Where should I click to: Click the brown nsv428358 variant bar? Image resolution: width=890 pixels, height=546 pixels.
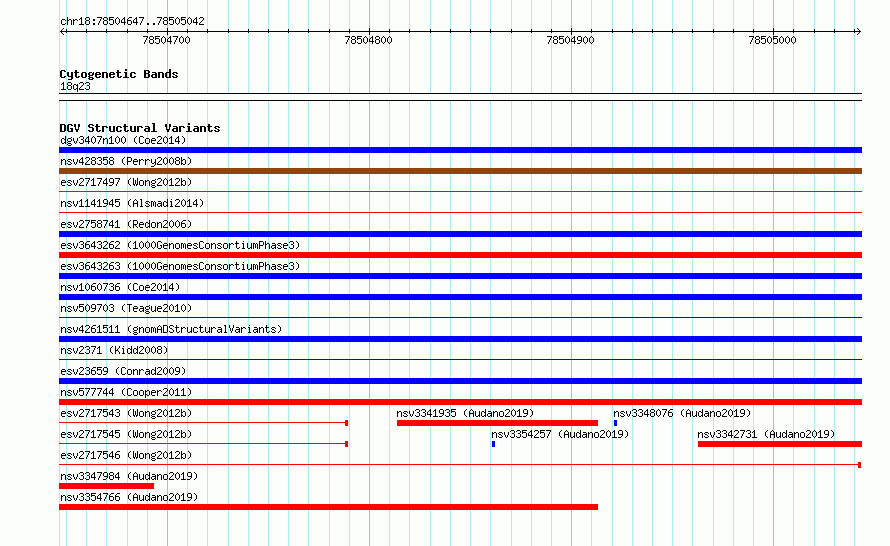tap(460, 171)
